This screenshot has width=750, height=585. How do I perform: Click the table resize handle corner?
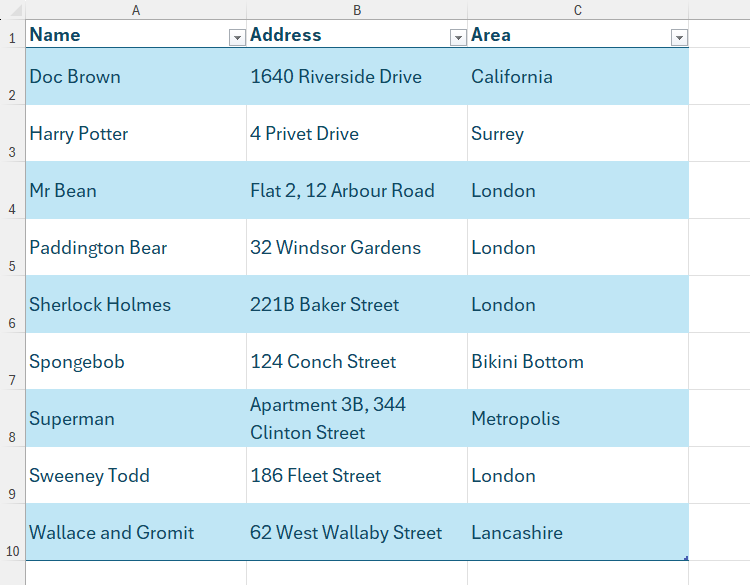pyautogui.click(x=686, y=558)
